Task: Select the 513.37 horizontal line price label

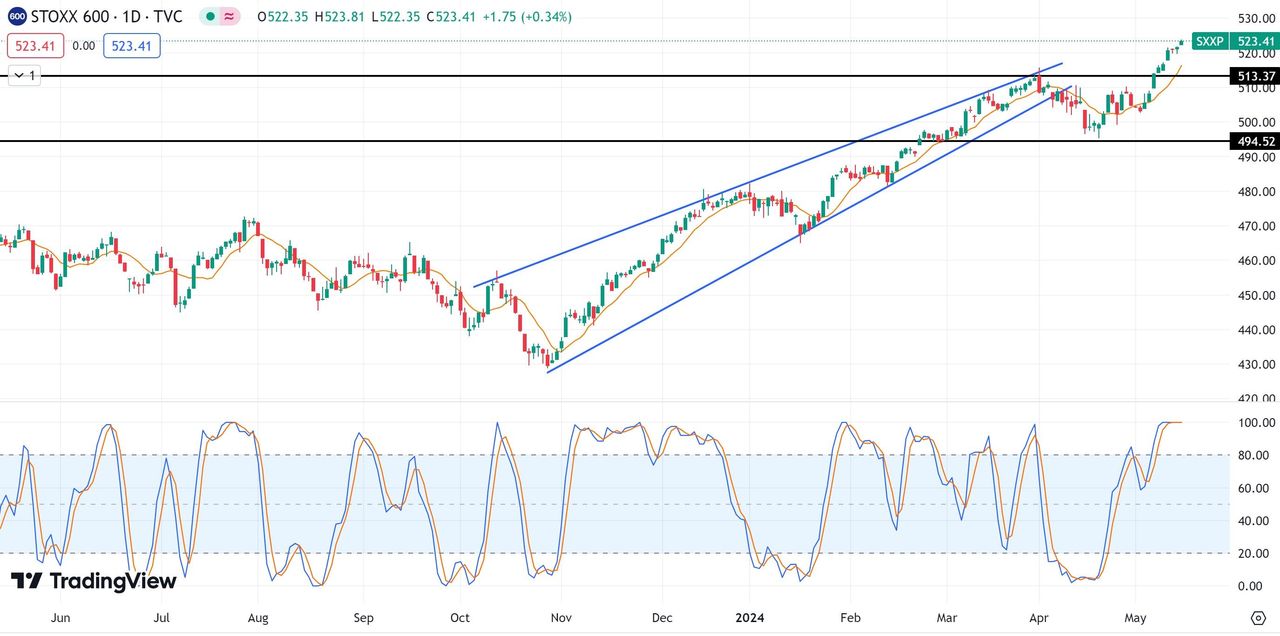Action: click(1255, 76)
